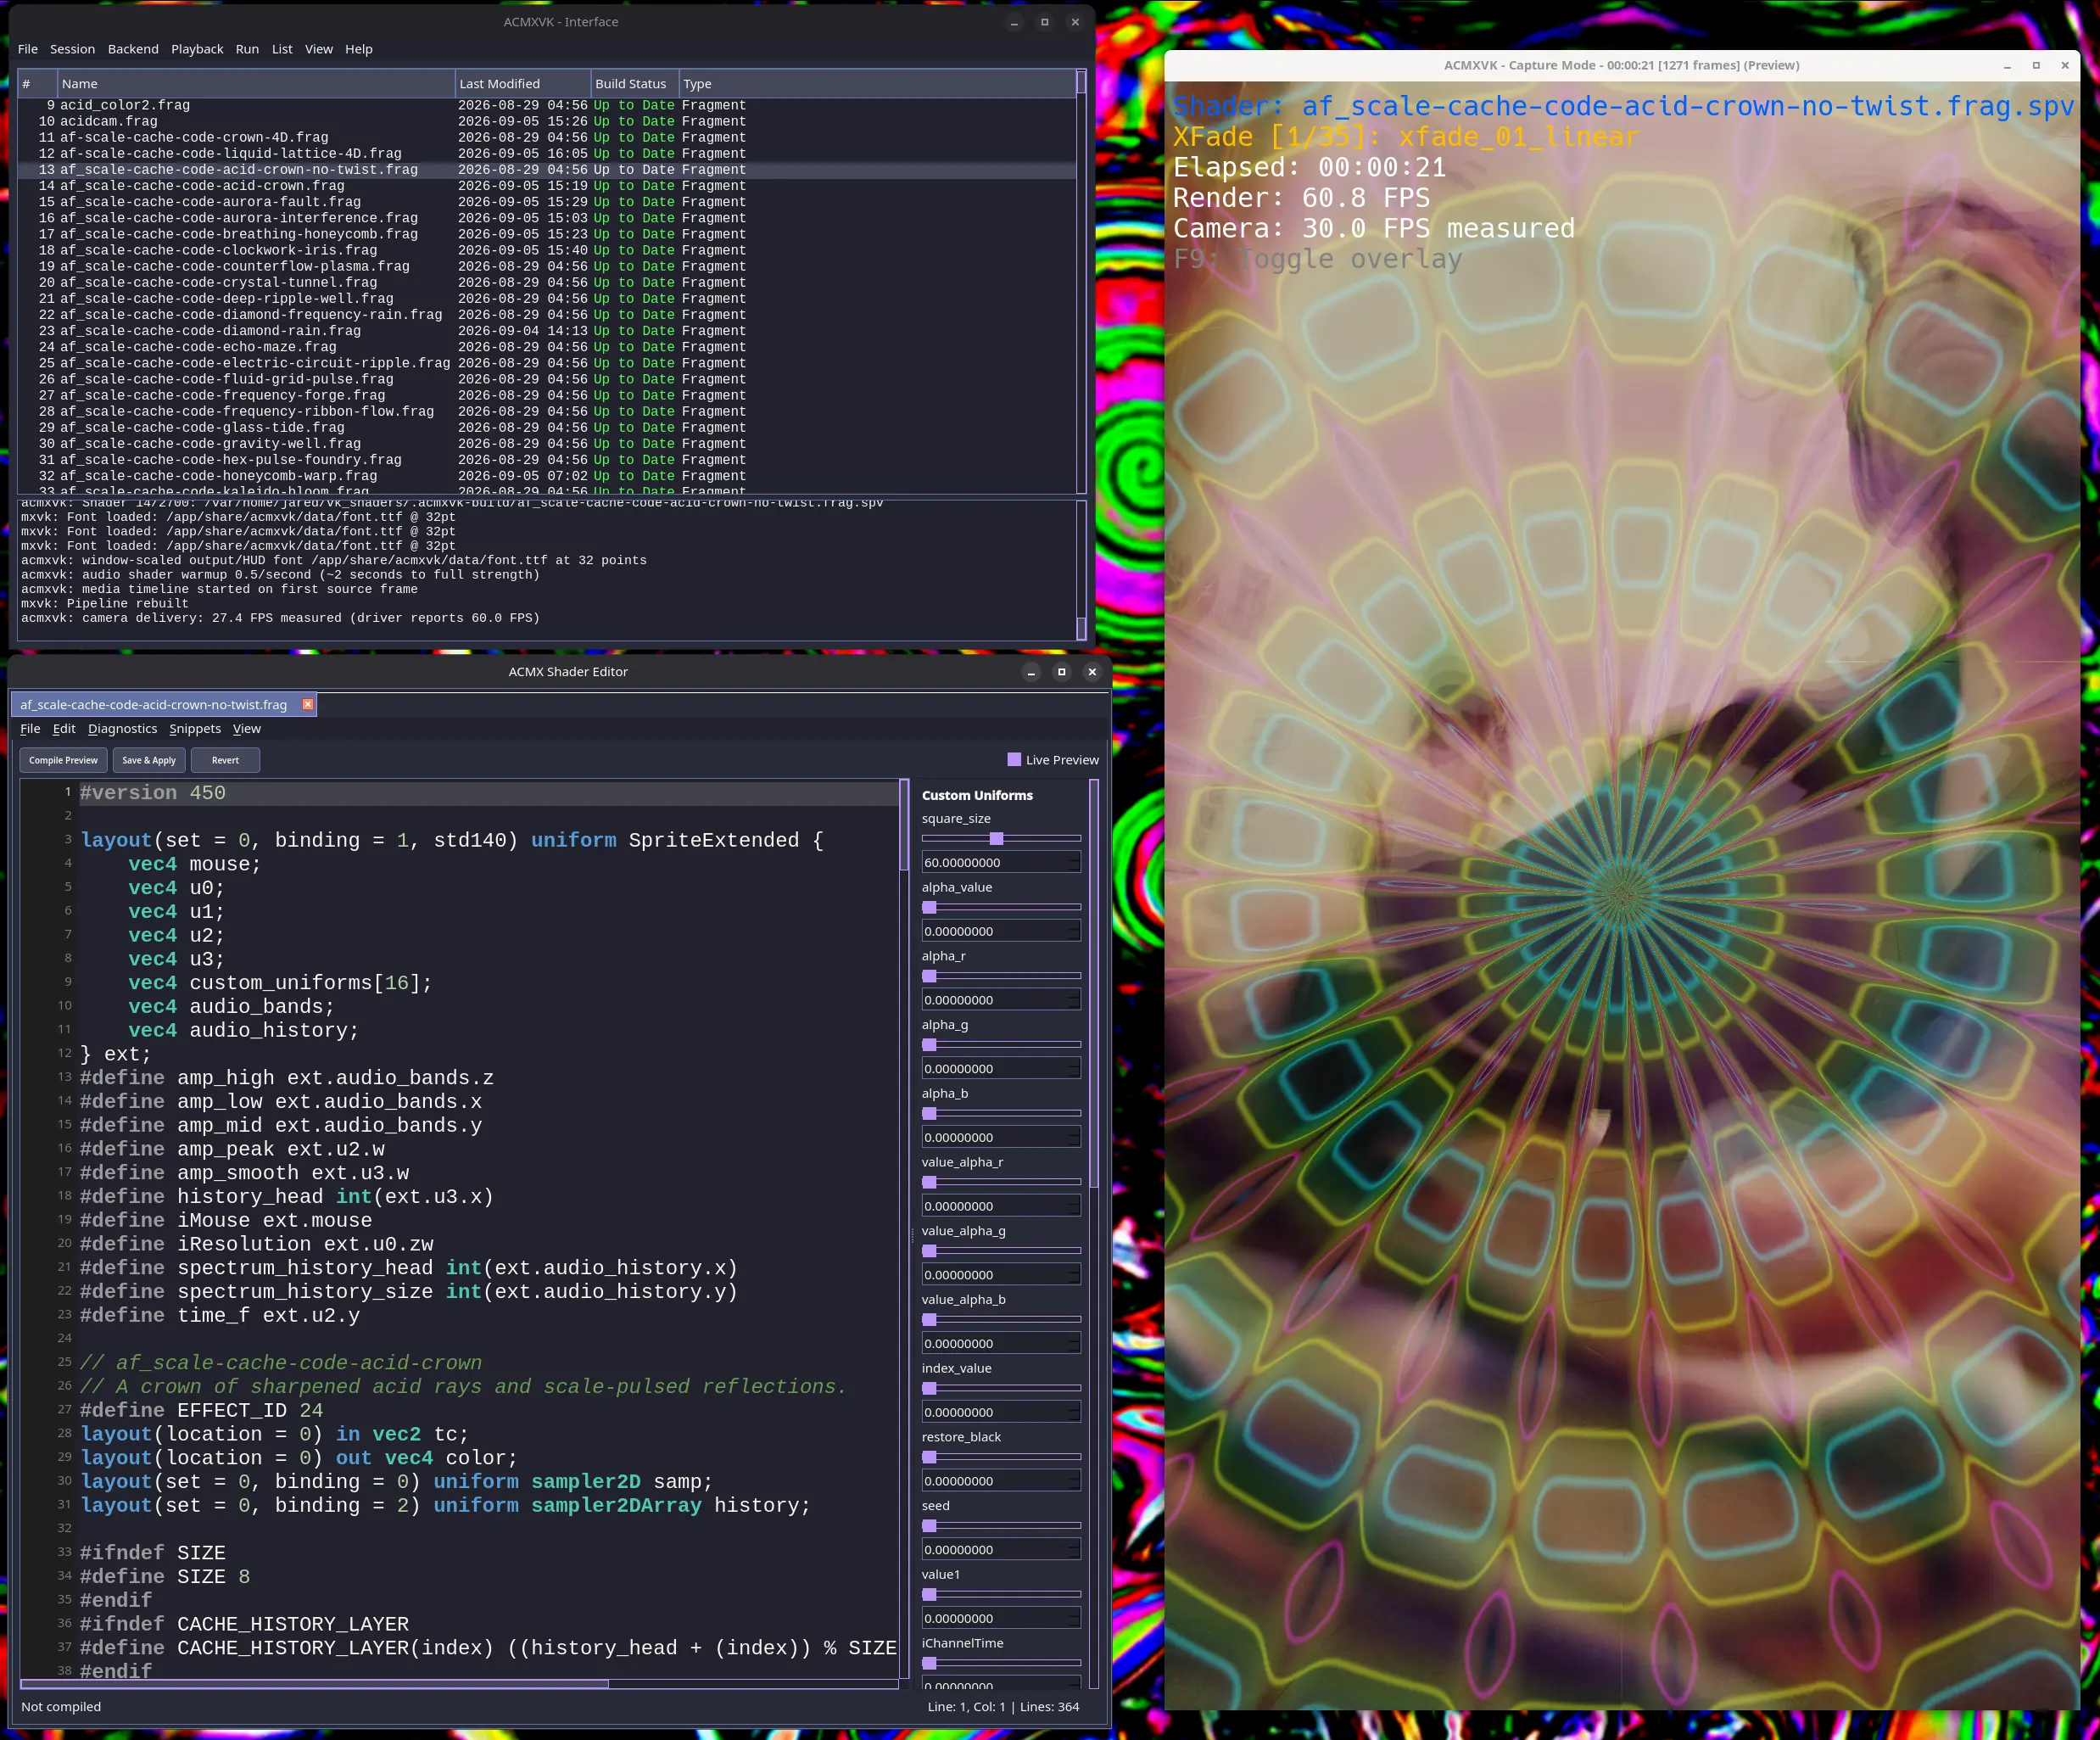Image resolution: width=2100 pixels, height=1740 pixels.
Task: Adjust the alpha_value slider
Action: click(x=1001, y=907)
